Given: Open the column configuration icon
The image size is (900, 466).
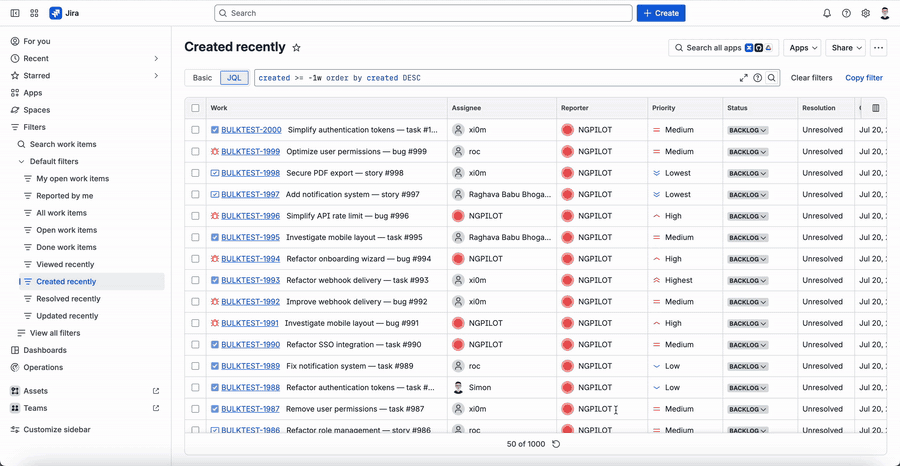Looking at the screenshot, I should pos(875,108).
